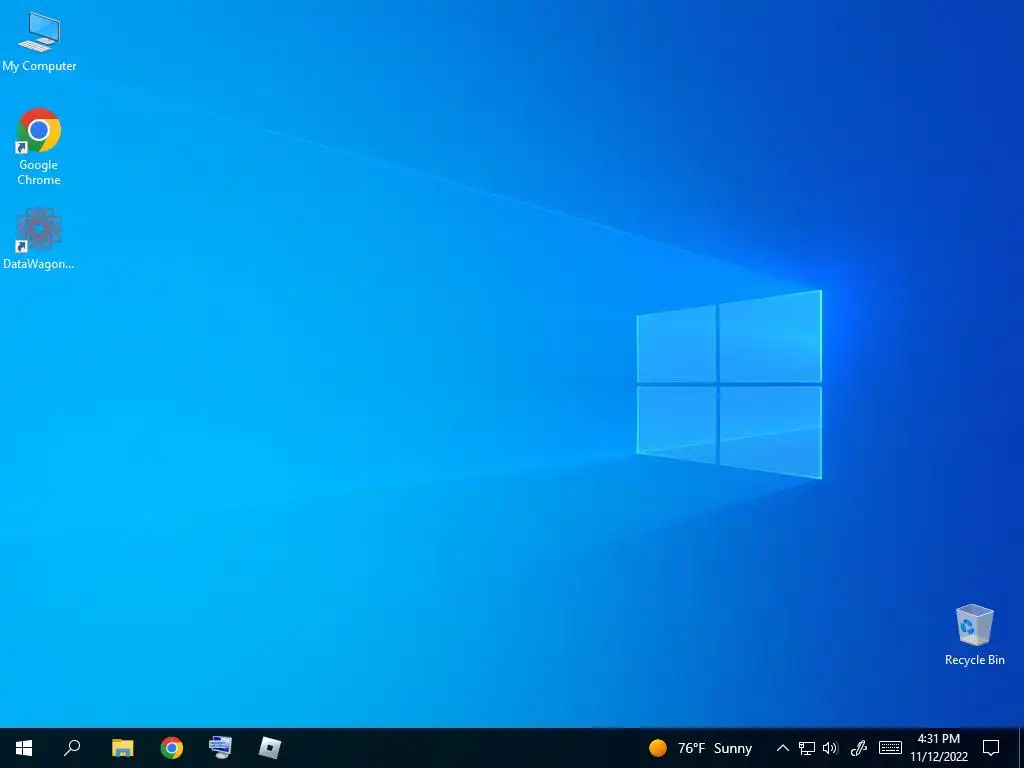Open File Explorer from the taskbar
Viewport: 1024px width, 768px height.
pos(122,748)
